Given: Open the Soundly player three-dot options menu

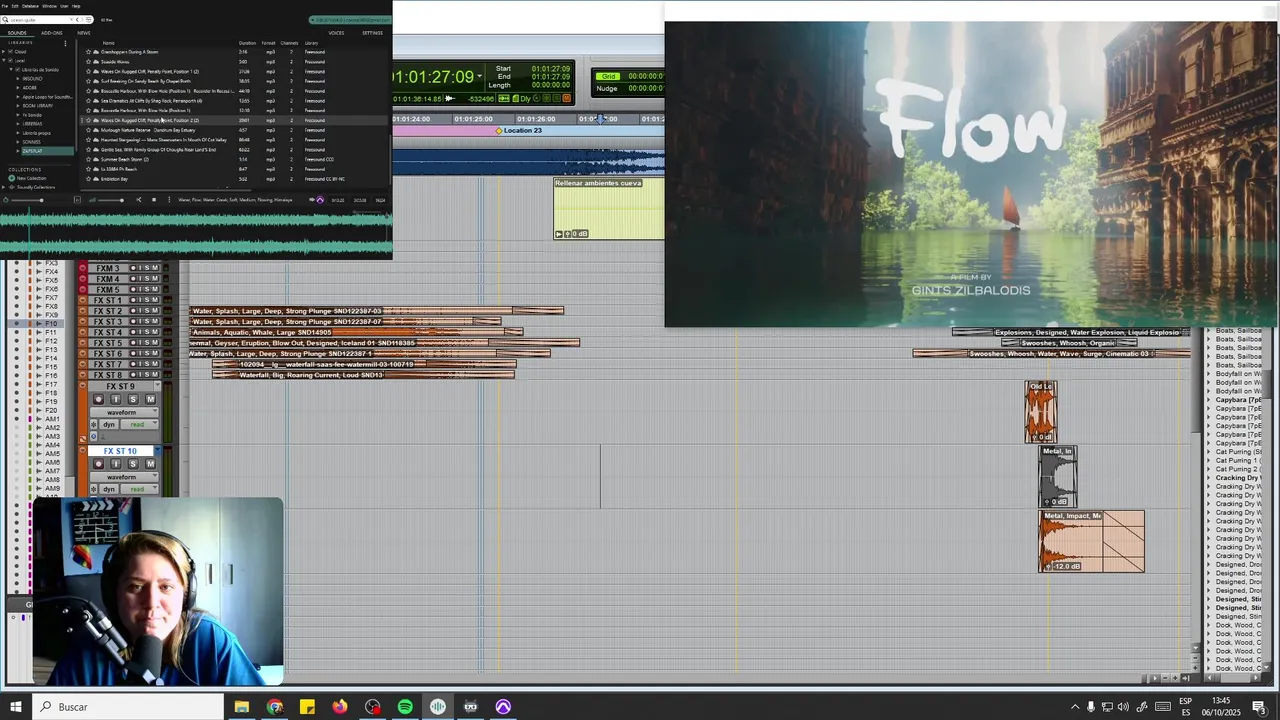Looking at the screenshot, I should 169,200.
